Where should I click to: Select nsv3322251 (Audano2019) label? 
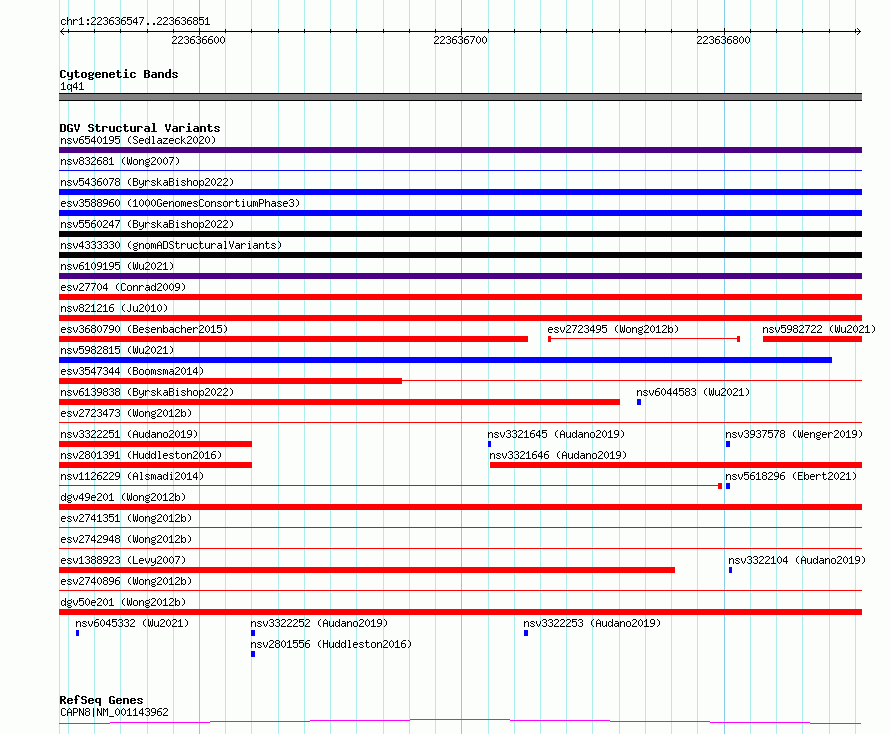click(129, 434)
